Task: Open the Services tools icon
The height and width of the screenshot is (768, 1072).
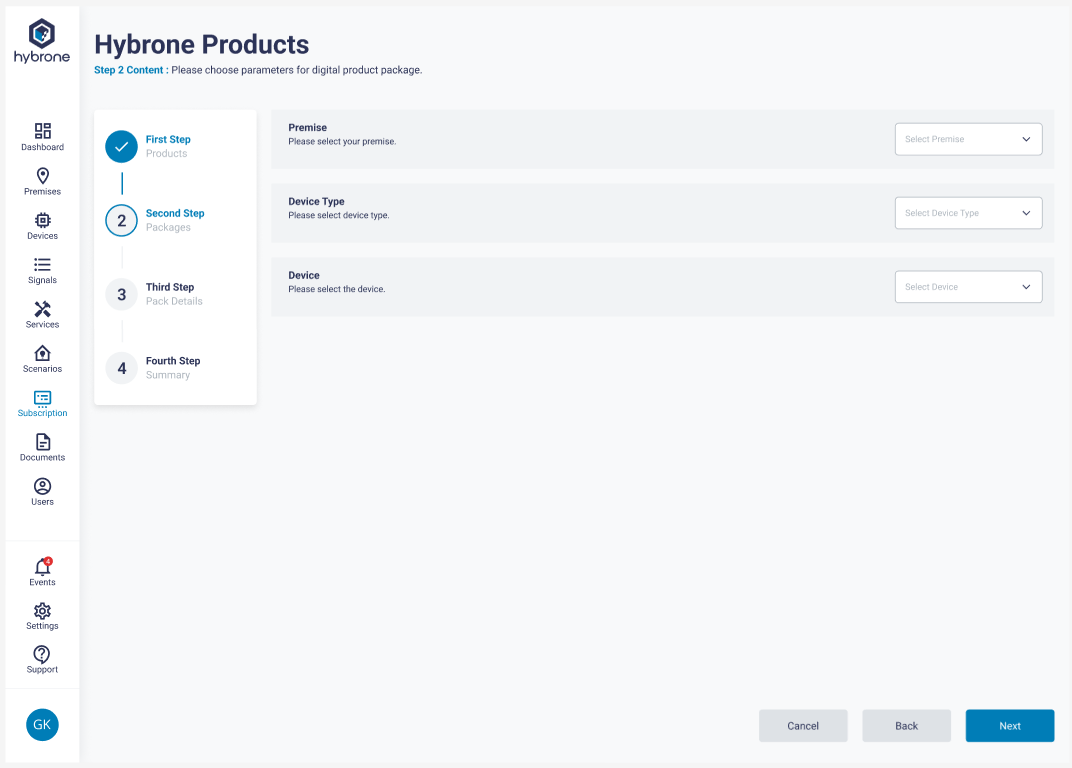Action: click(42, 309)
